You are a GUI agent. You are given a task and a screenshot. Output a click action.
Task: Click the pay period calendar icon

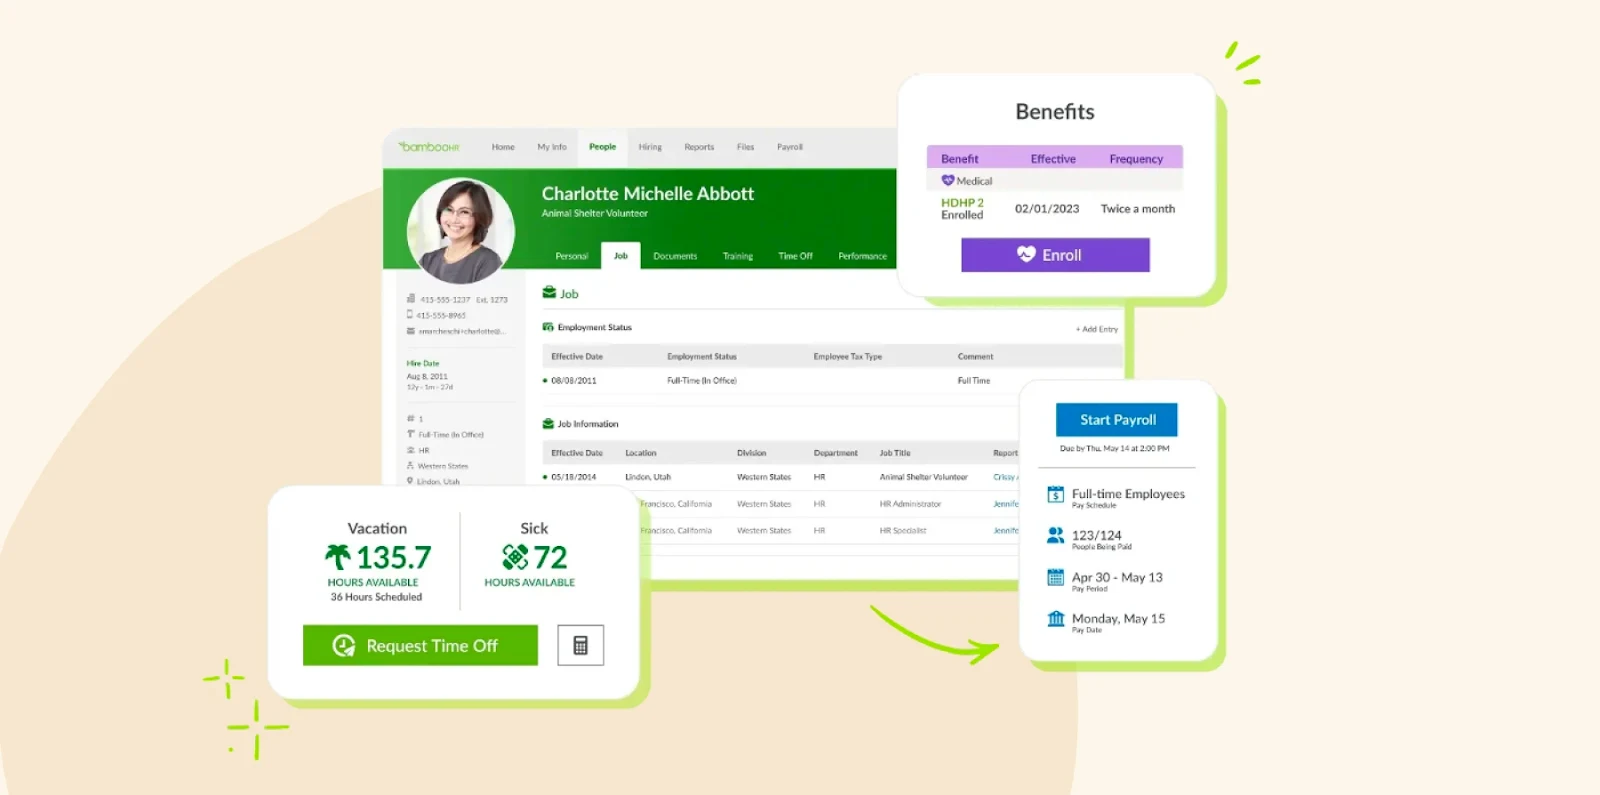[x=1055, y=577]
